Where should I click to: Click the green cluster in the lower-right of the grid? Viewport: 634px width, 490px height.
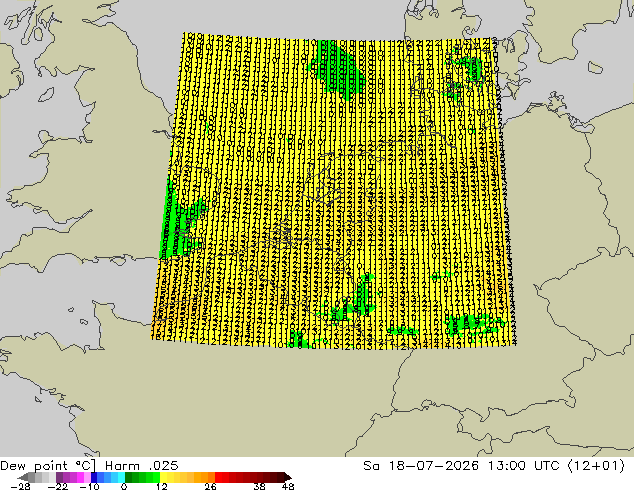(x=473, y=325)
